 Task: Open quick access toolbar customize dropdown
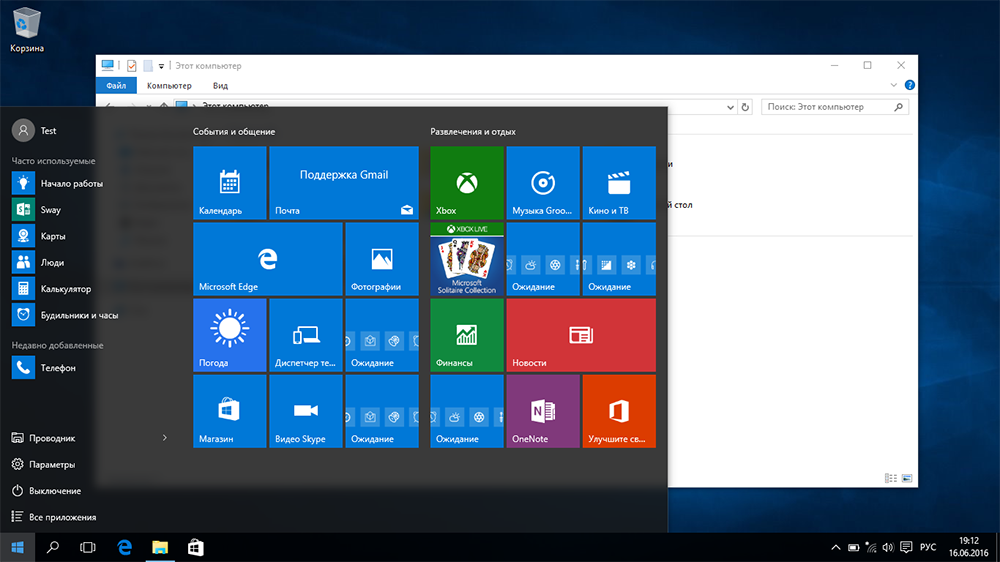(161, 66)
